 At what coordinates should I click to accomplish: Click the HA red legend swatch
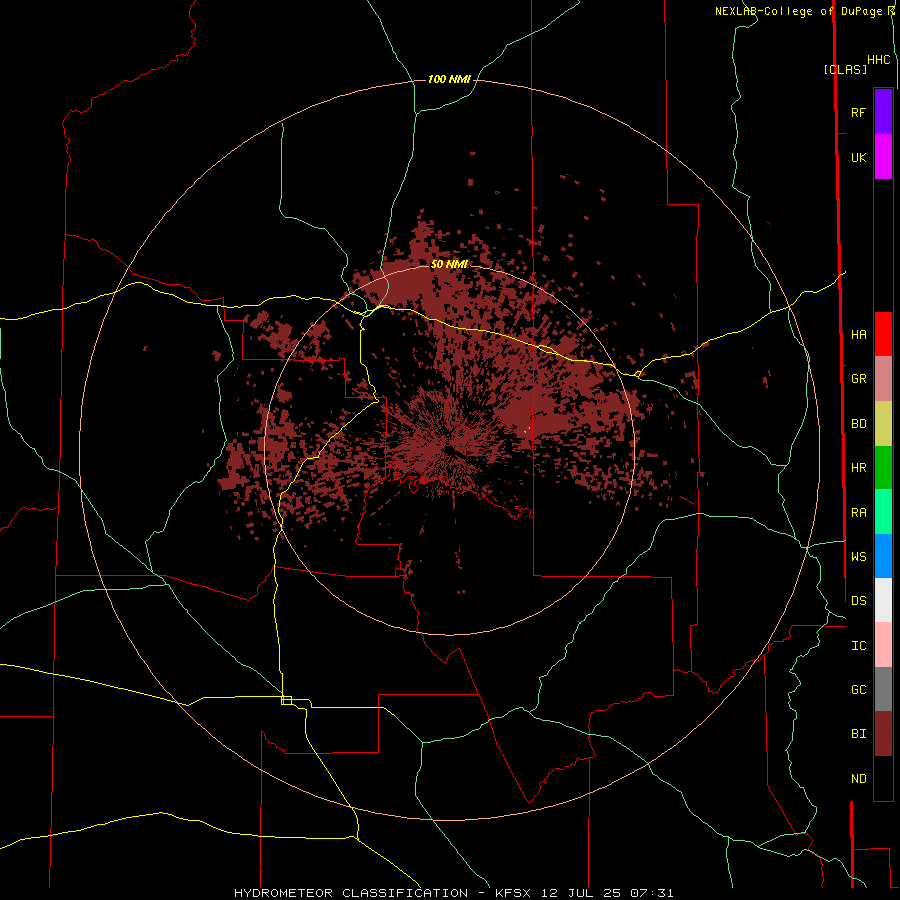click(883, 334)
